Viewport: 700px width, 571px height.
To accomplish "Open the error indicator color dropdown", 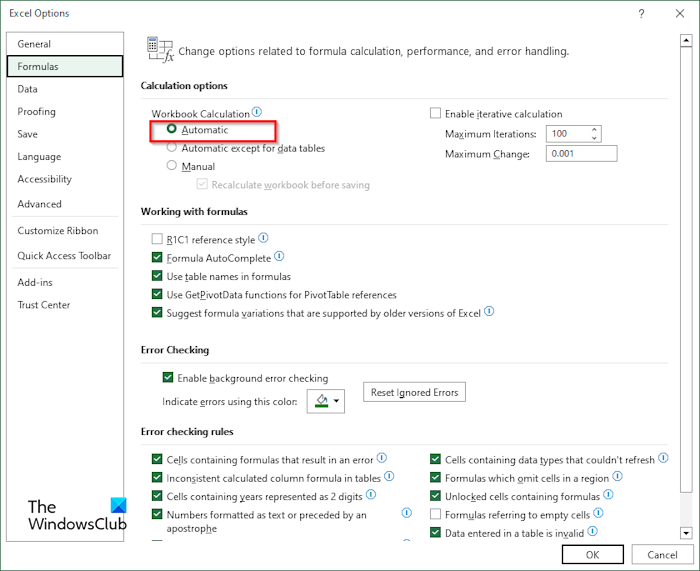I will (325, 402).
